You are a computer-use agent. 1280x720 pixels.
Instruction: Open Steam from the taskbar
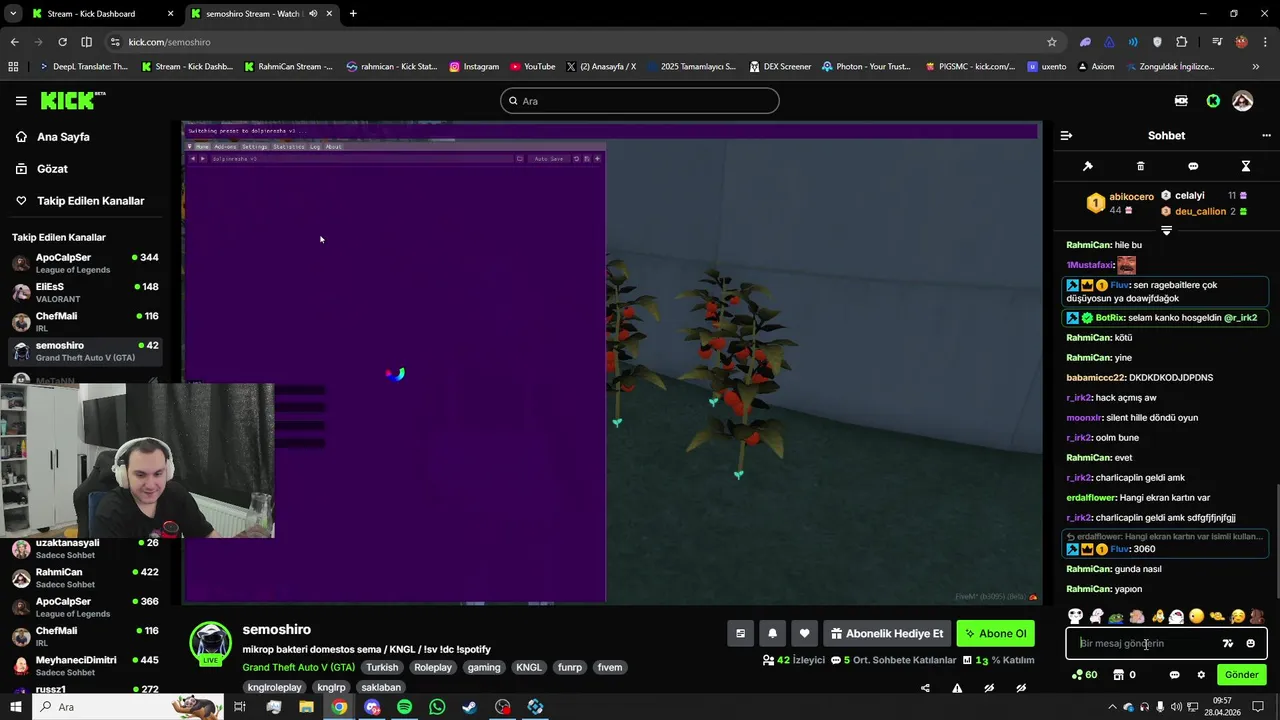[469, 707]
